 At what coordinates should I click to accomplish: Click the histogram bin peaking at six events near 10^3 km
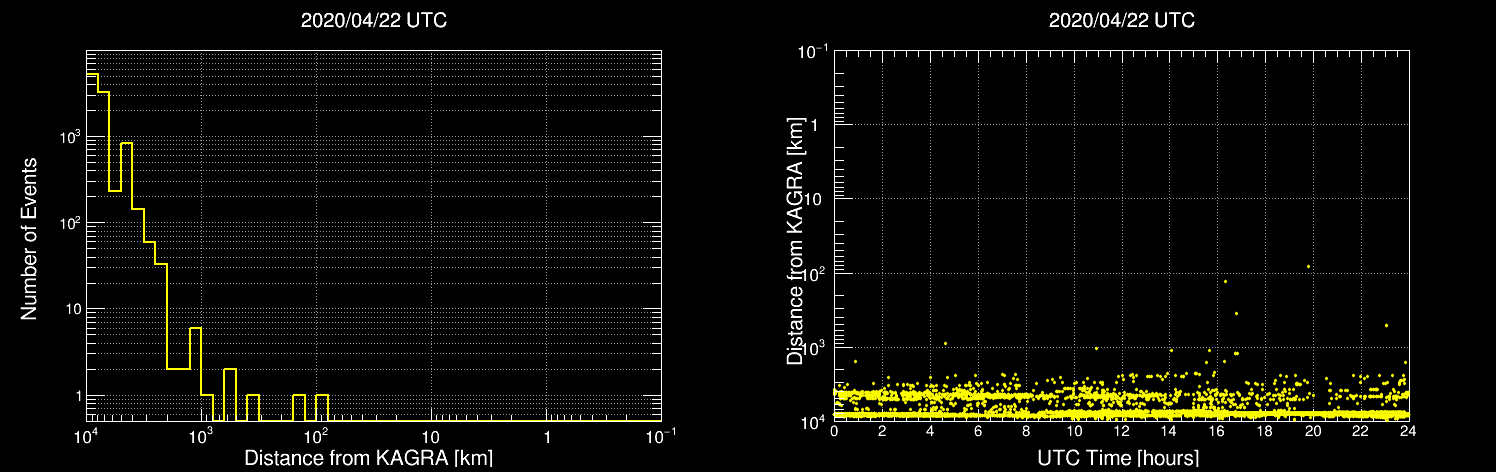[195, 374]
